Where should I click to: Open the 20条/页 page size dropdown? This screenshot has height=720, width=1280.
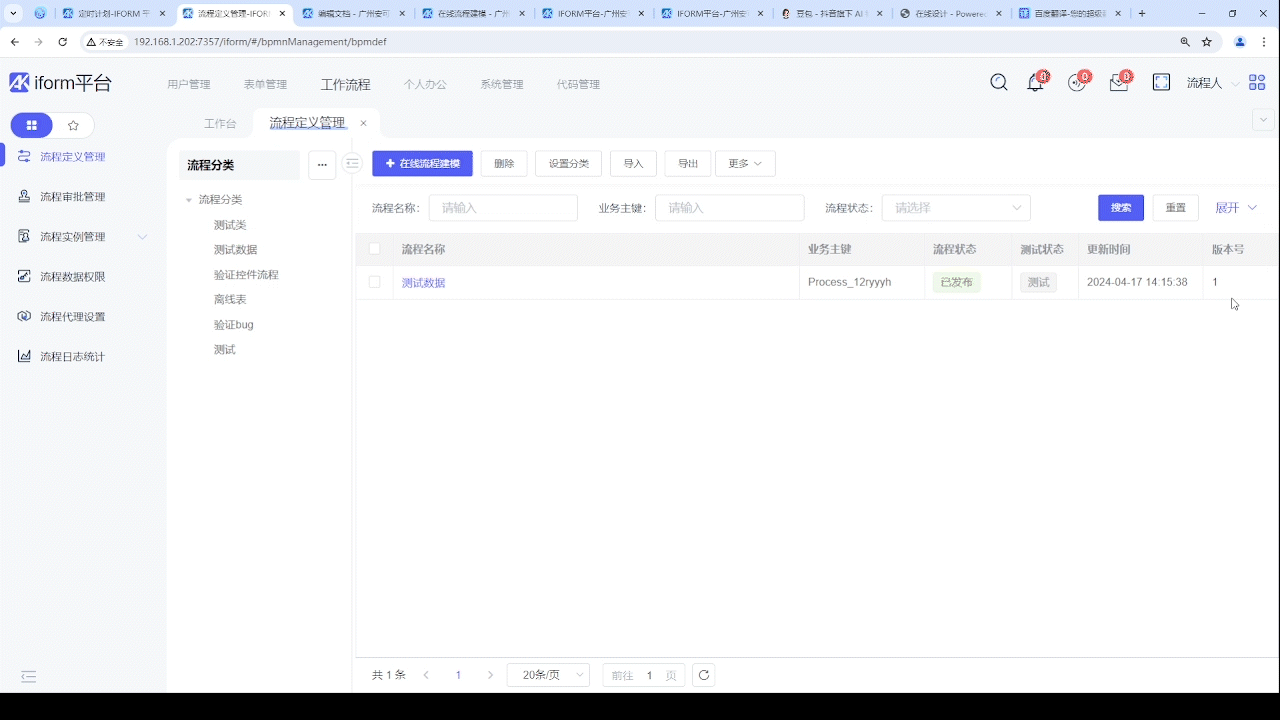click(548, 675)
